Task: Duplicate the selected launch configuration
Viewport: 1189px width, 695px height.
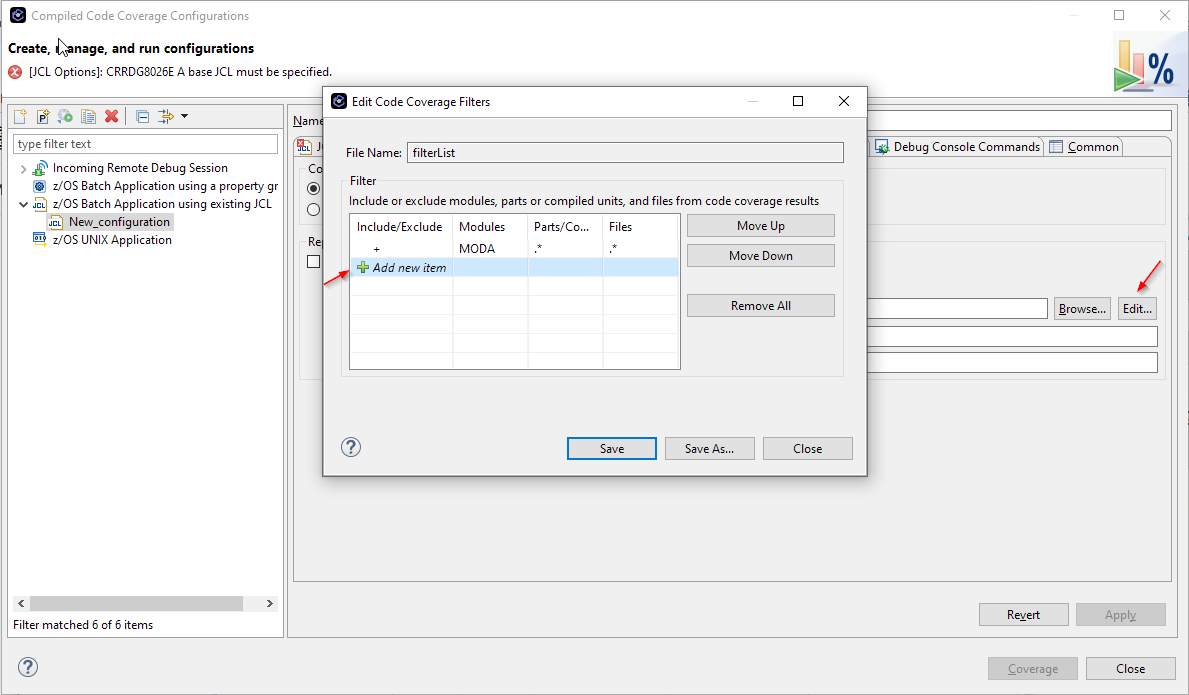Action: tap(90, 116)
